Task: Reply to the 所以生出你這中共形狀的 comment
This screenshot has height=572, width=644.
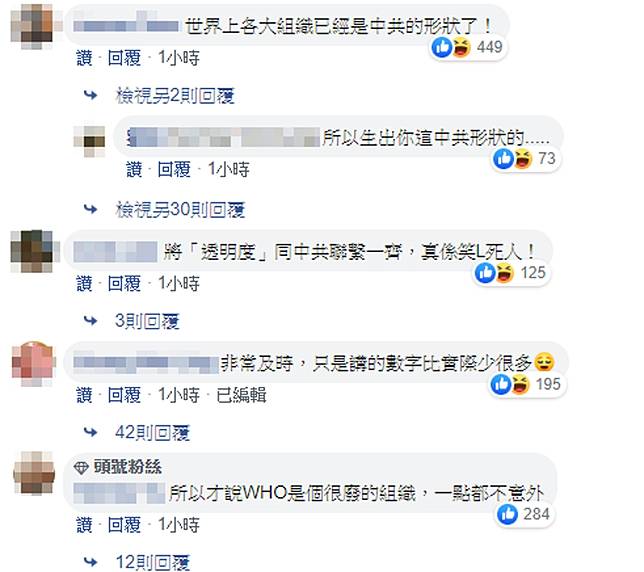Action: pyautogui.click(x=174, y=170)
